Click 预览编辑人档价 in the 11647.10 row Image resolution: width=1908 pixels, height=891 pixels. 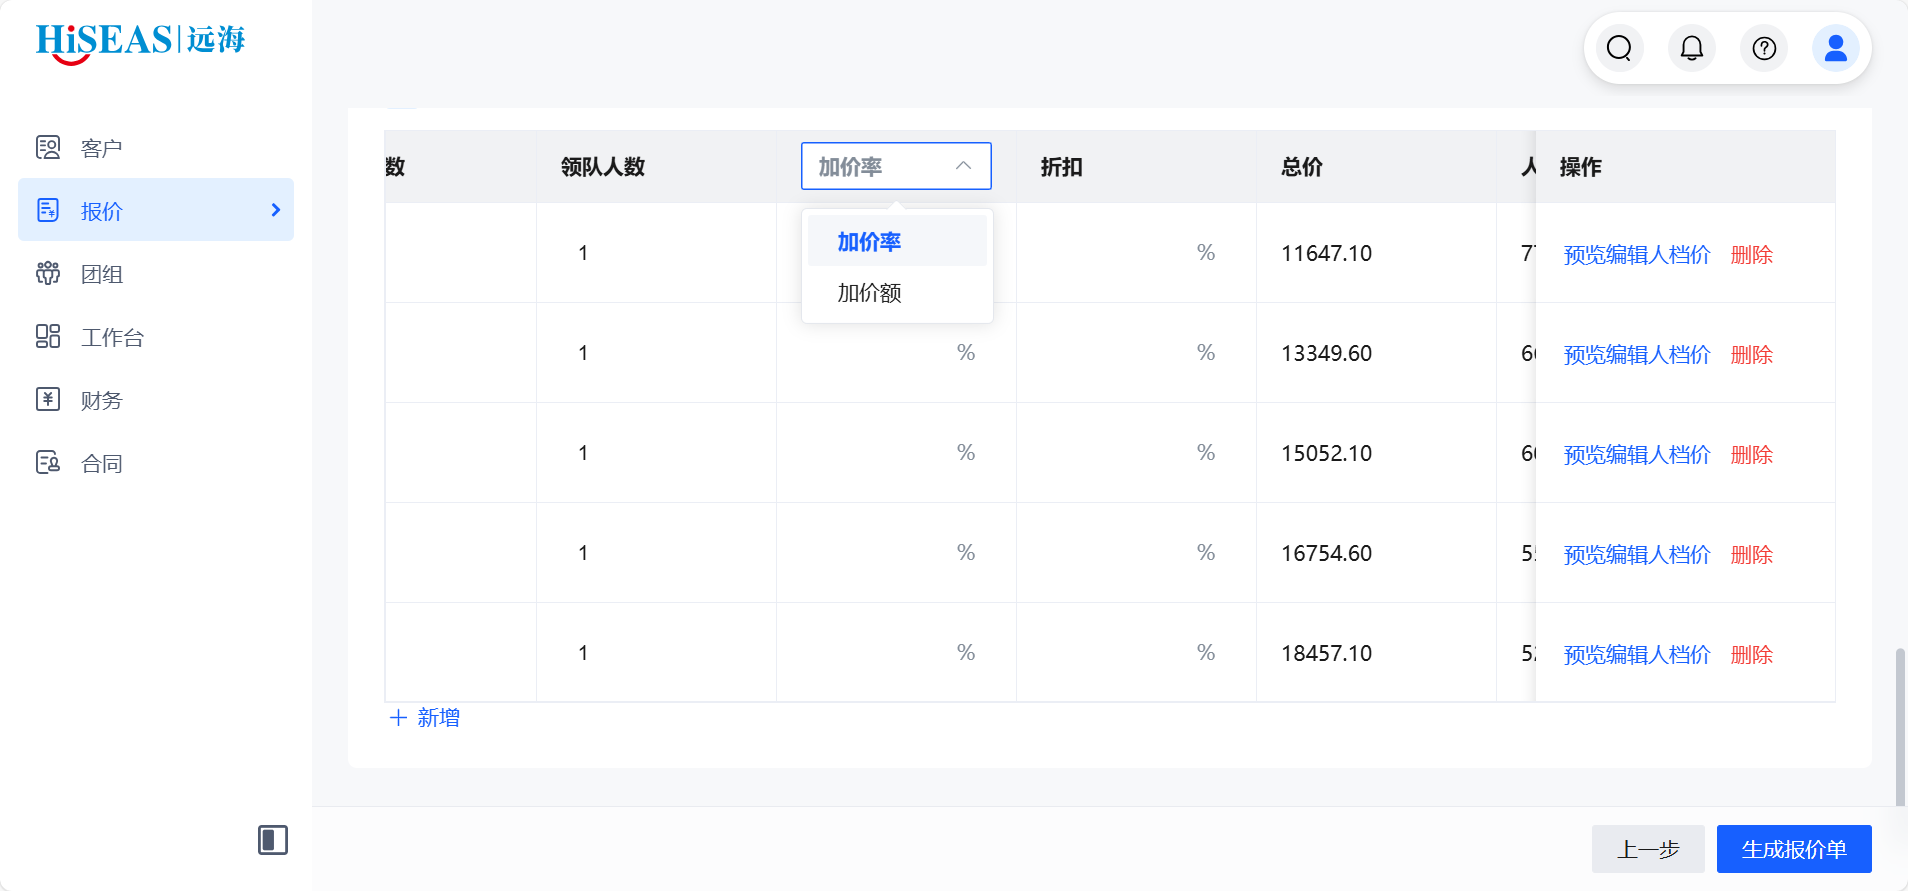click(1637, 254)
